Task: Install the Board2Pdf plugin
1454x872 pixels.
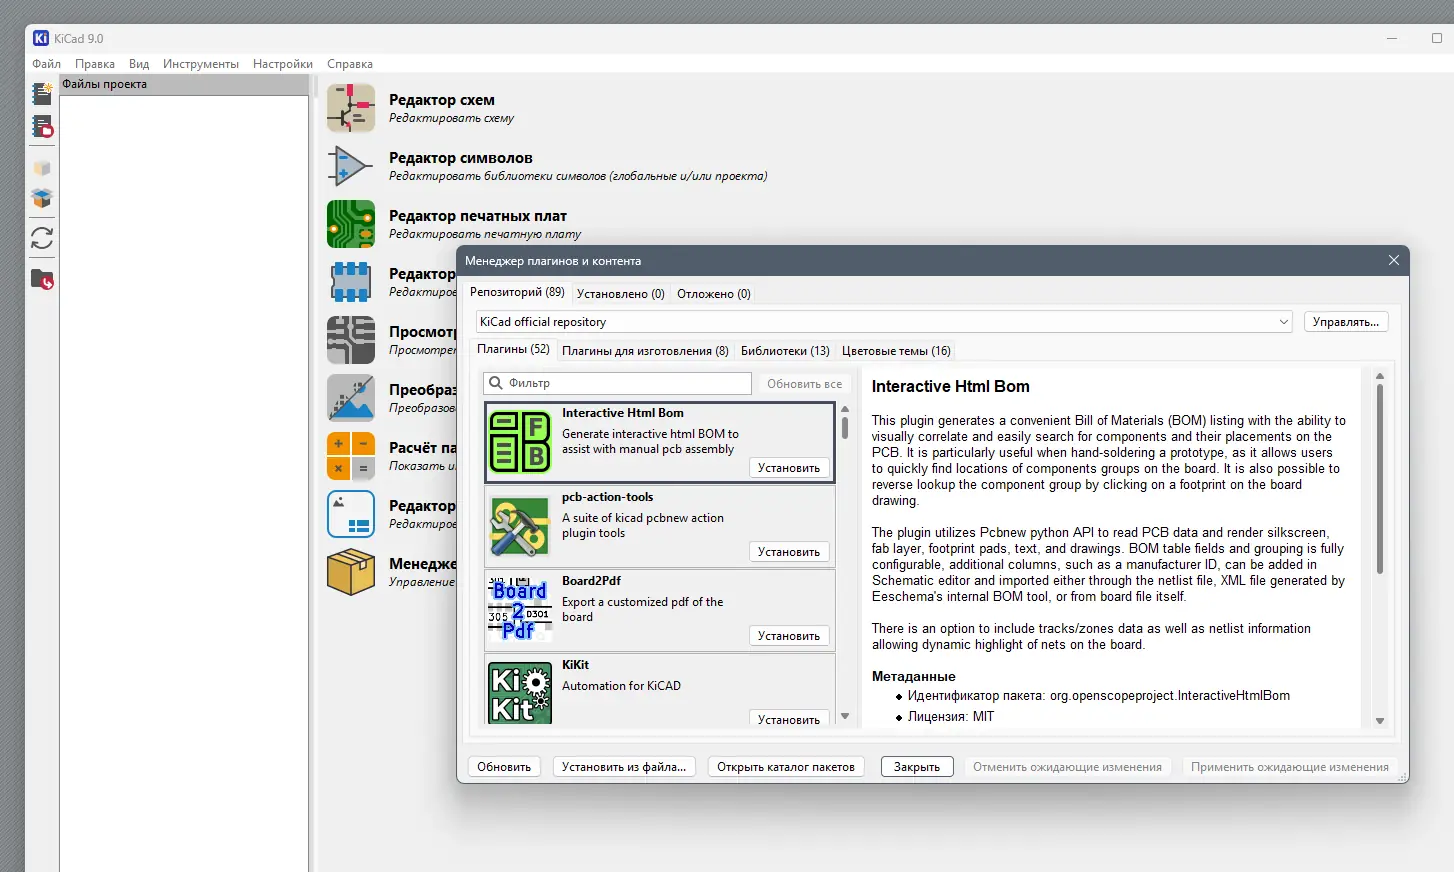Action: click(x=789, y=635)
